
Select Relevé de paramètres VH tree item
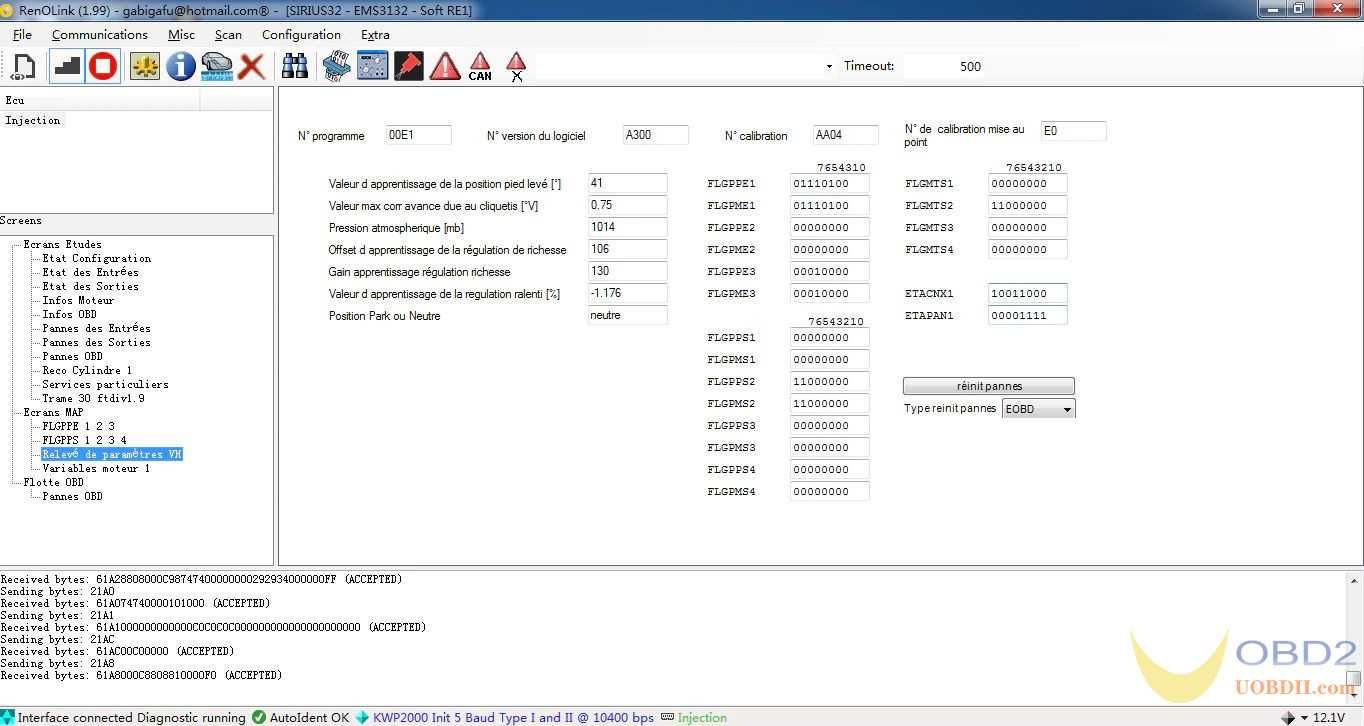[112, 454]
